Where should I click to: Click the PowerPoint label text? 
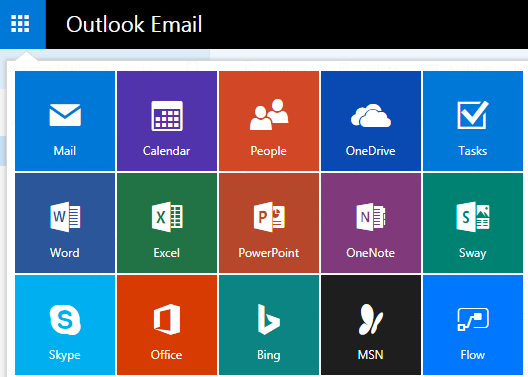click(x=269, y=253)
